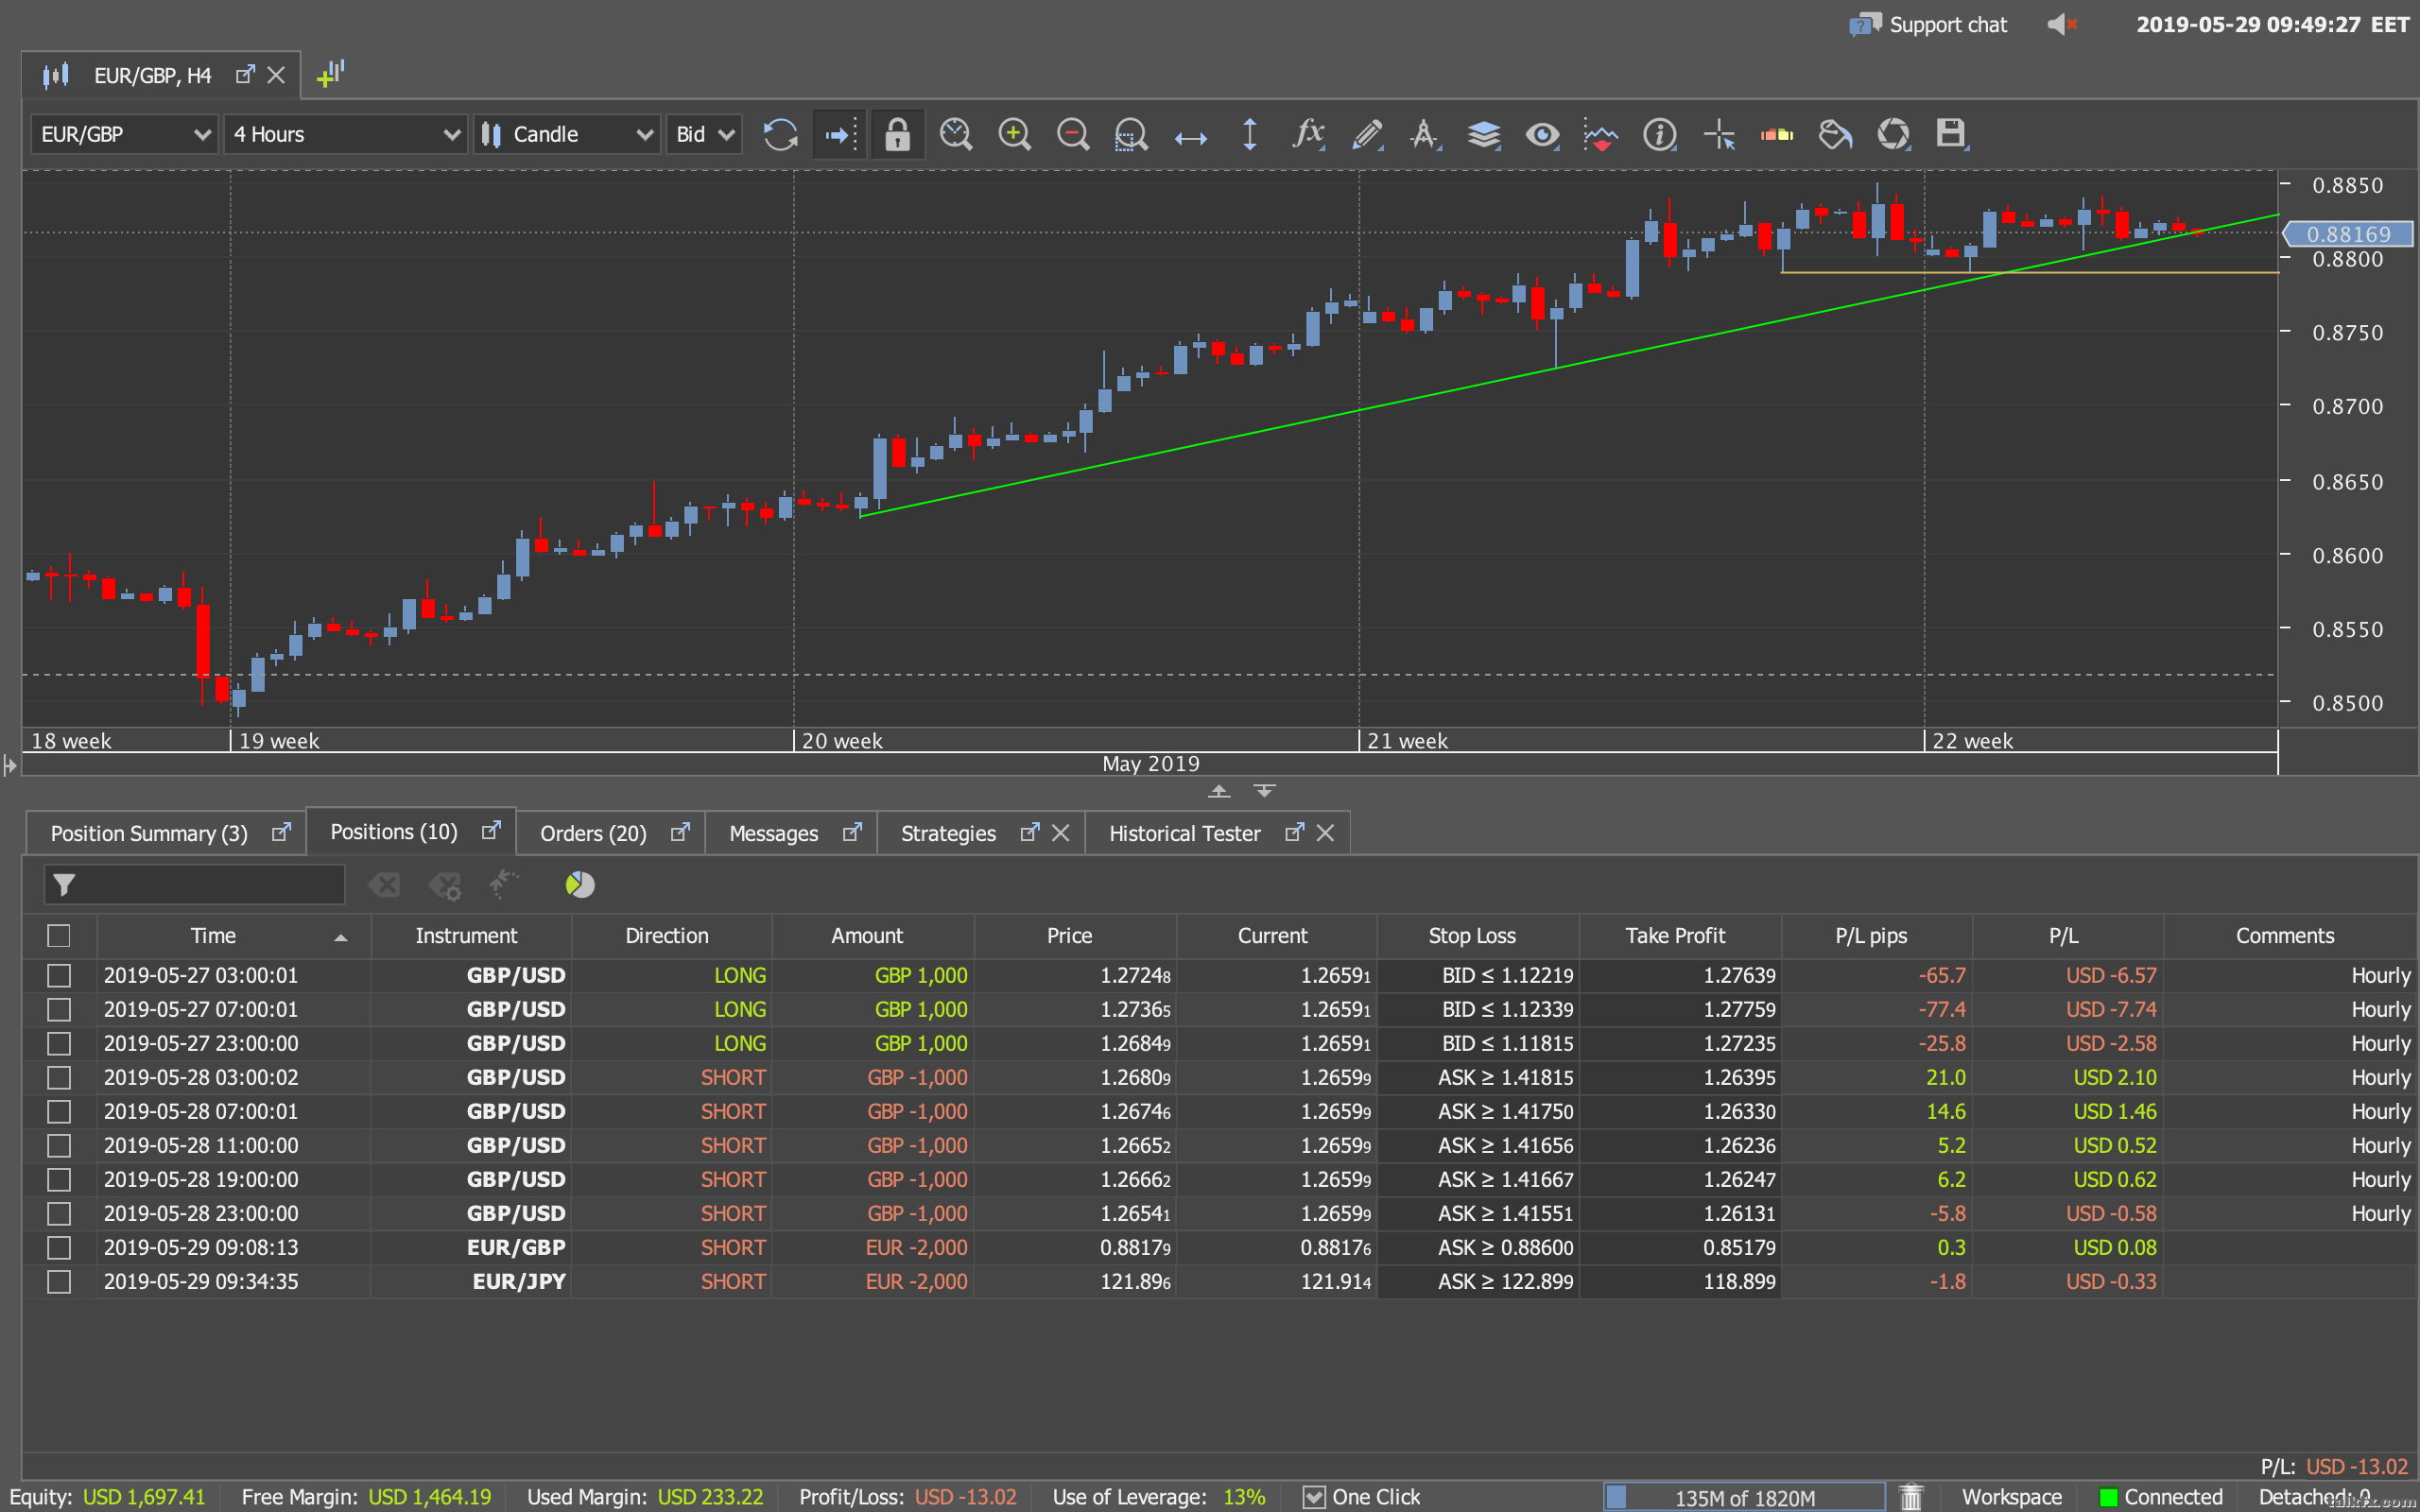Click the zoom out magnifier icon
Screen dimensions: 2420x1512
[1073, 135]
